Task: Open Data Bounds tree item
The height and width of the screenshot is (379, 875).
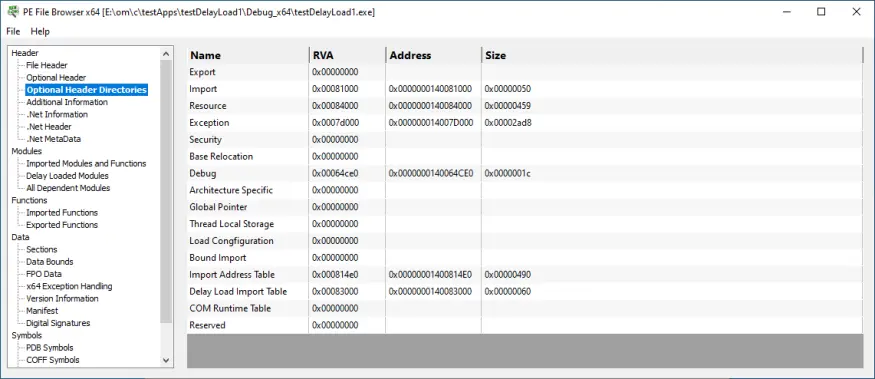Action: pos(50,262)
